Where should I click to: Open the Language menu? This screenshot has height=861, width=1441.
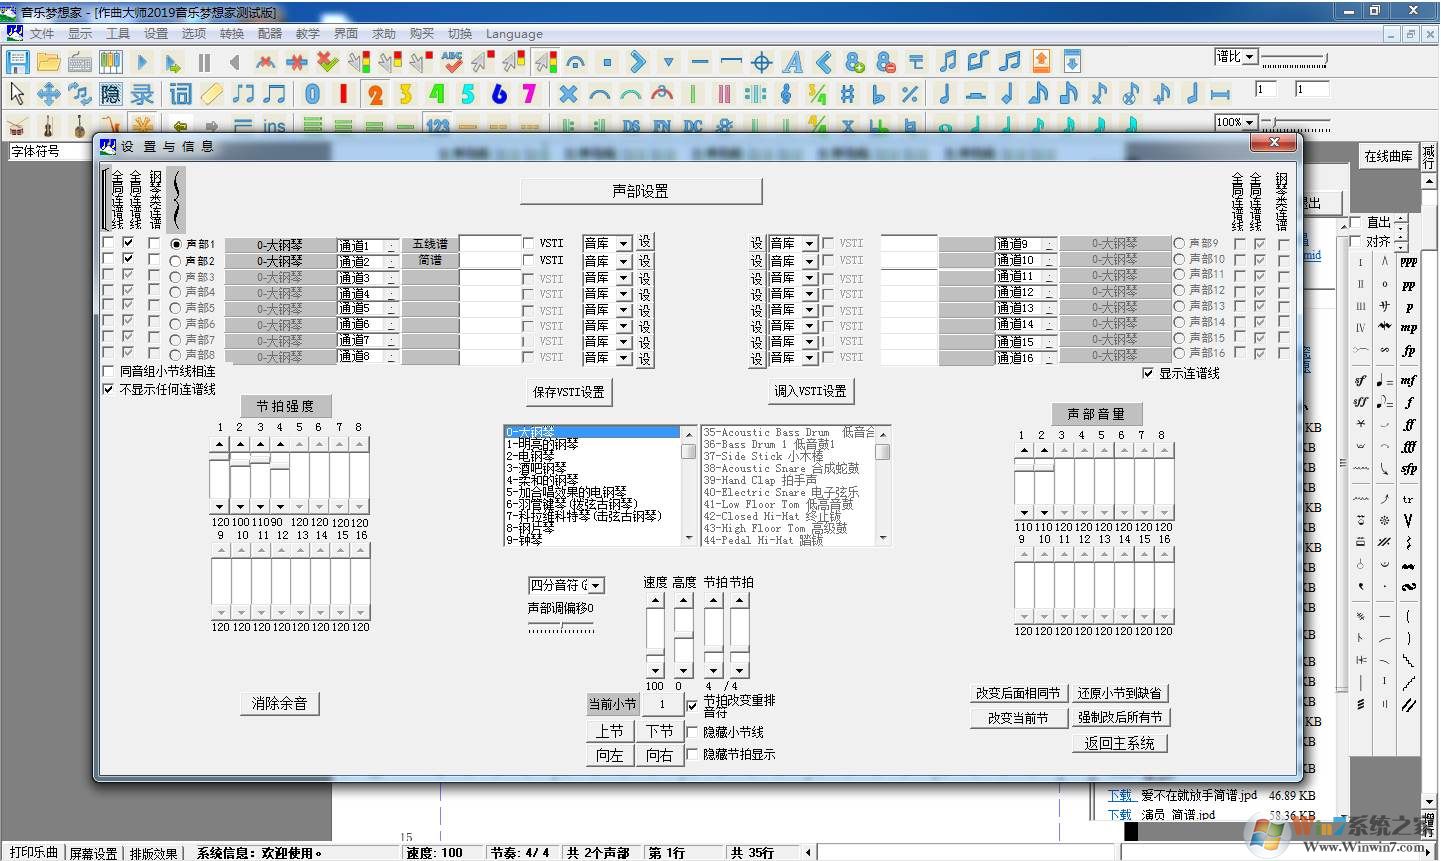tap(513, 33)
